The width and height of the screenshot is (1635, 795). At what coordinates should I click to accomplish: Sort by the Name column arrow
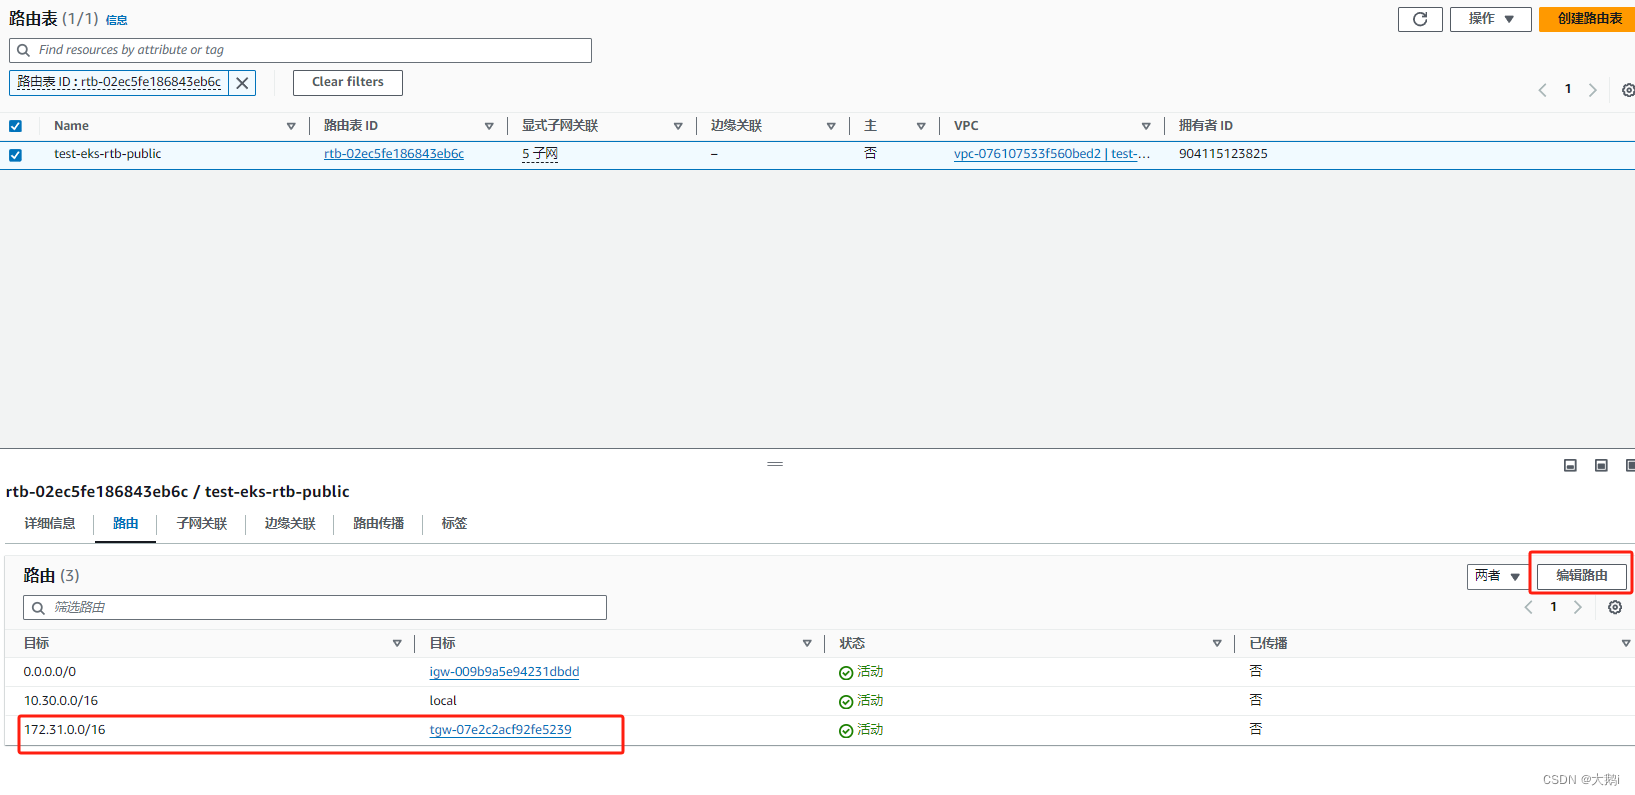(291, 126)
